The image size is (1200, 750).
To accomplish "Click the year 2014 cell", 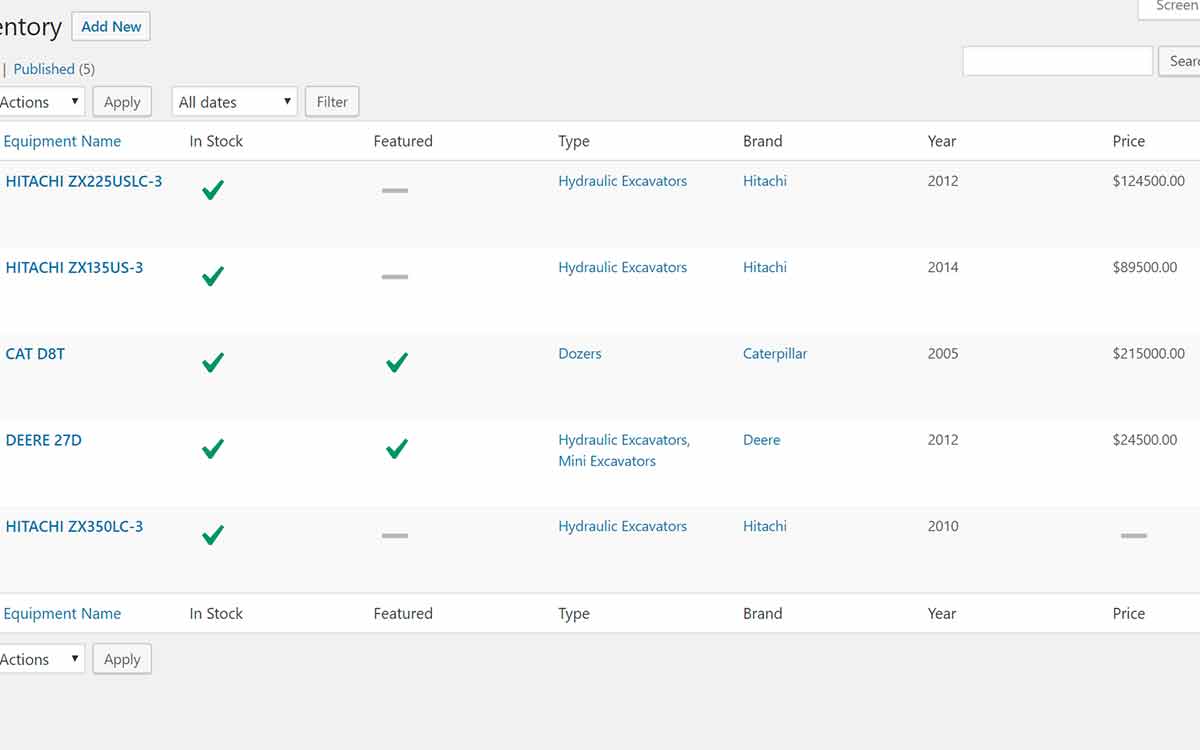I will (x=943, y=267).
